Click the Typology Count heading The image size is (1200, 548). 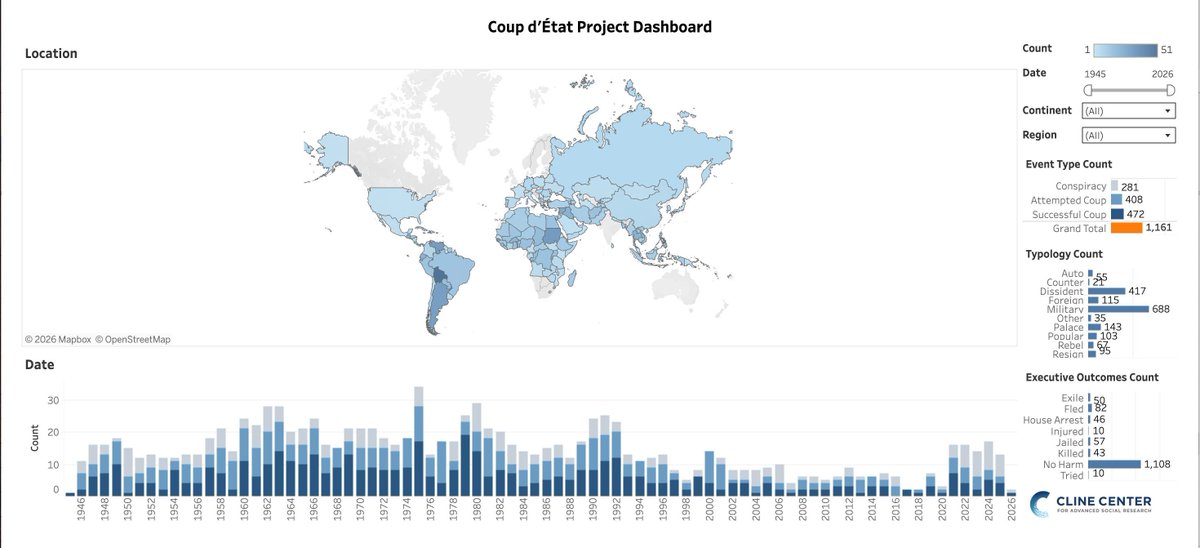point(1064,254)
